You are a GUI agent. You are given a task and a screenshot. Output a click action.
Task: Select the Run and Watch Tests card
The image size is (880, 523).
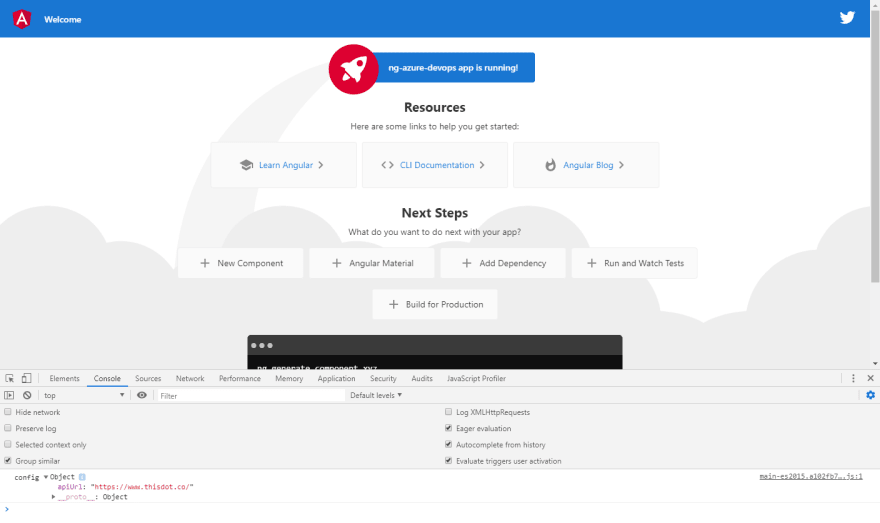tap(634, 263)
